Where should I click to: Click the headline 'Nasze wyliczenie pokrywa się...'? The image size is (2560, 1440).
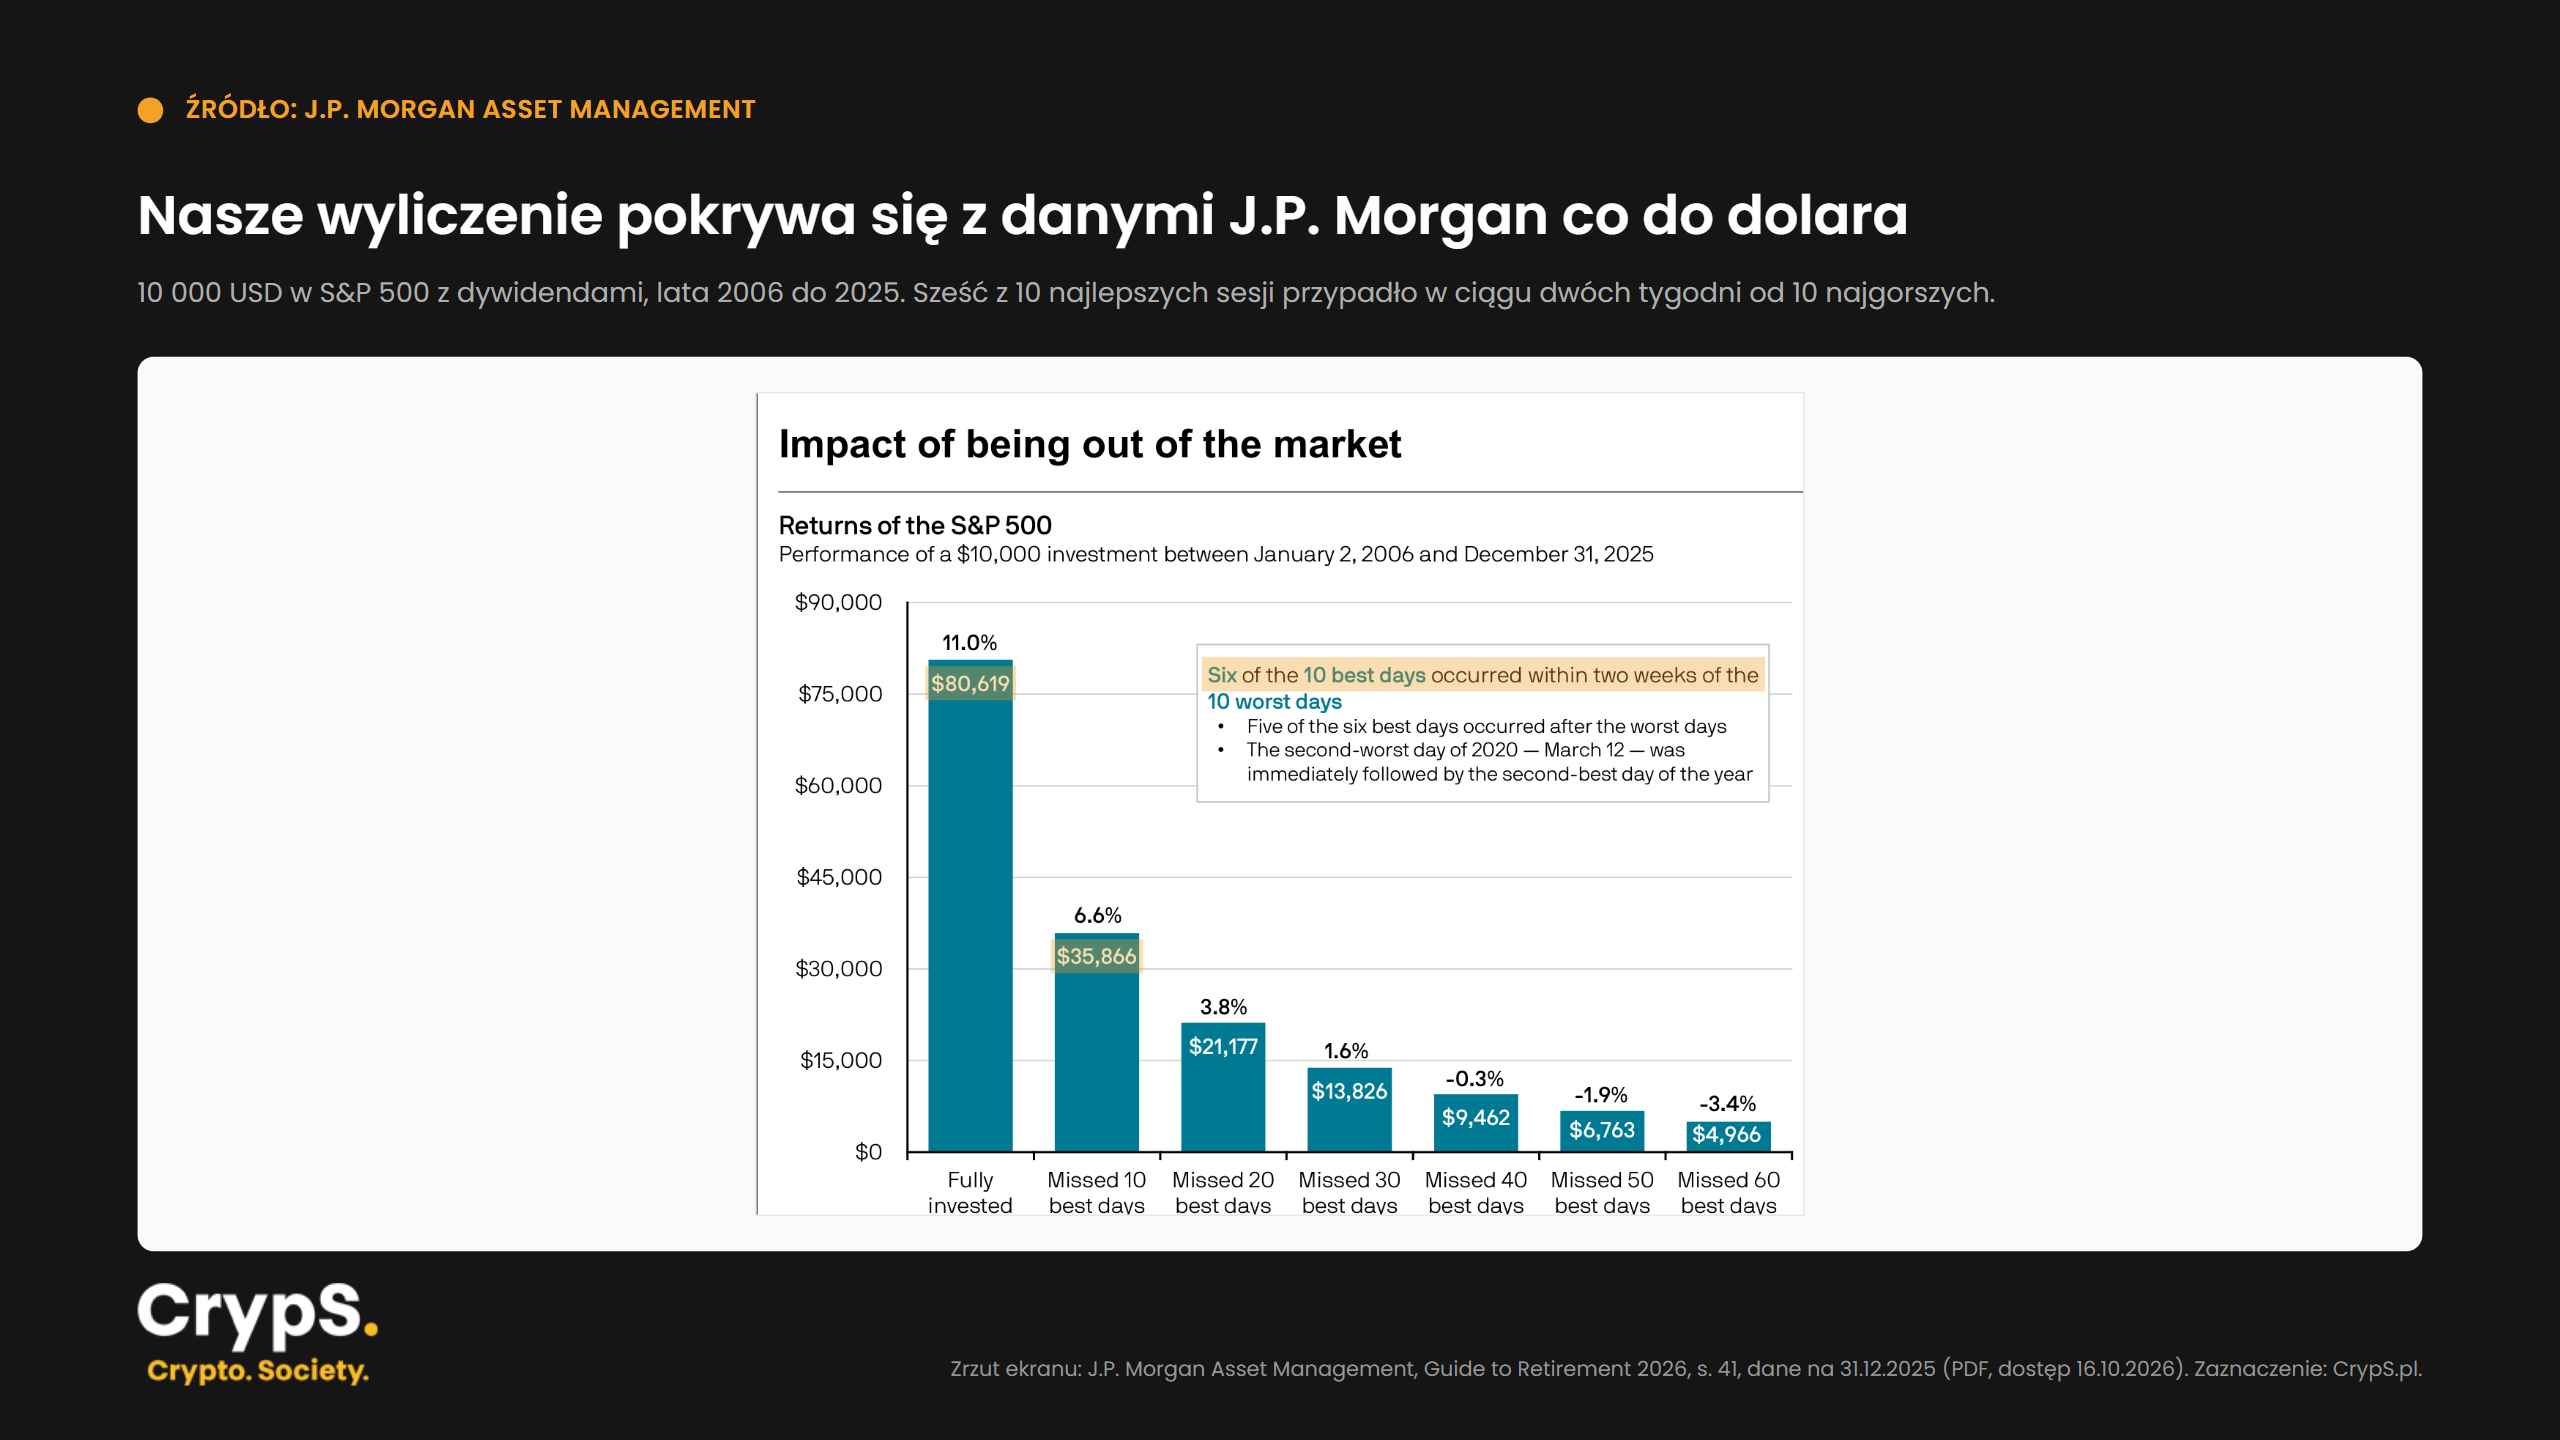1022,215
